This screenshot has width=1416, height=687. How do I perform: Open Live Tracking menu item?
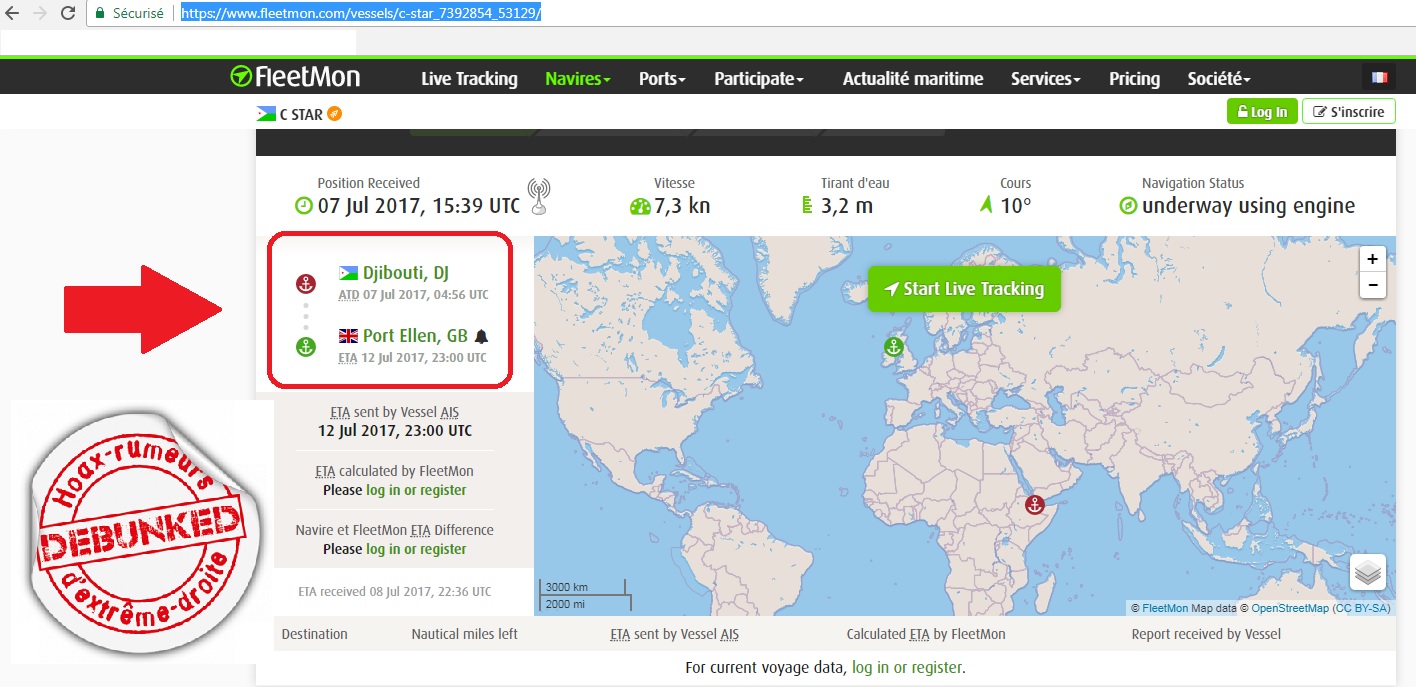469,79
